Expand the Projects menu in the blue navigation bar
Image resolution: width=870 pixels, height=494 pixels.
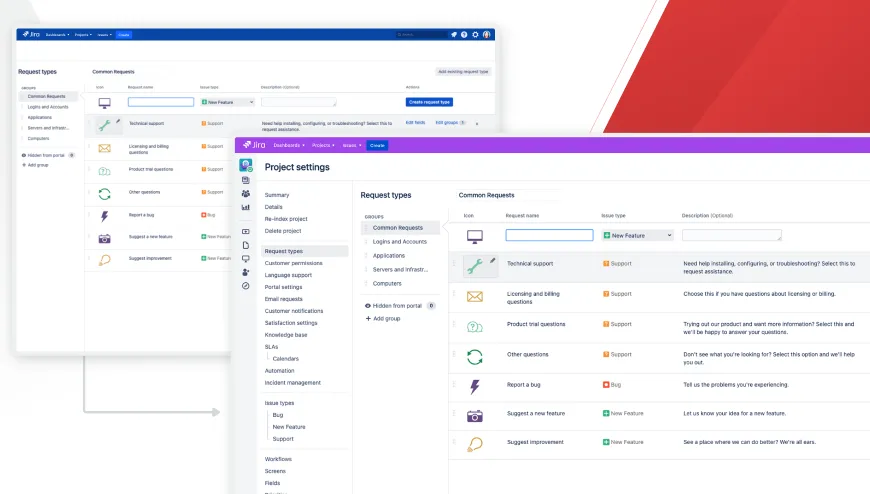(82, 34)
